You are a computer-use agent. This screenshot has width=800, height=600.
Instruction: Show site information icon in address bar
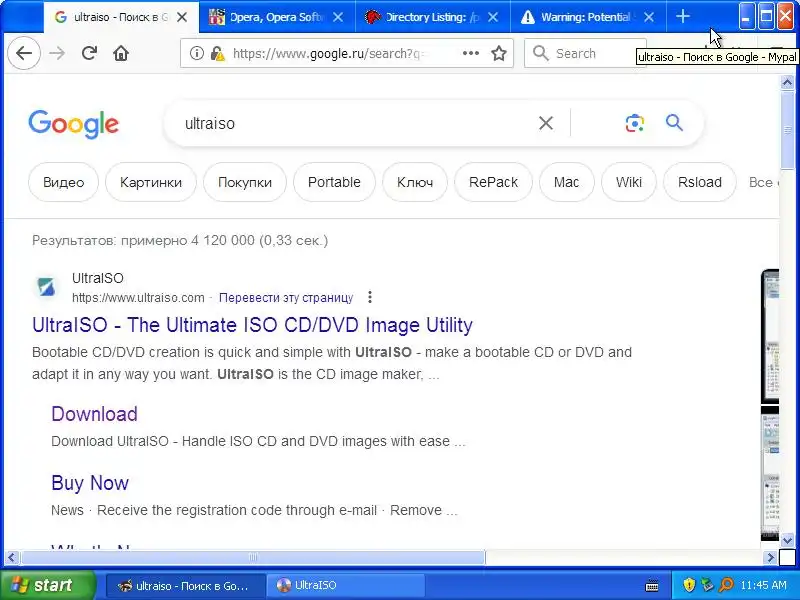point(196,53)
